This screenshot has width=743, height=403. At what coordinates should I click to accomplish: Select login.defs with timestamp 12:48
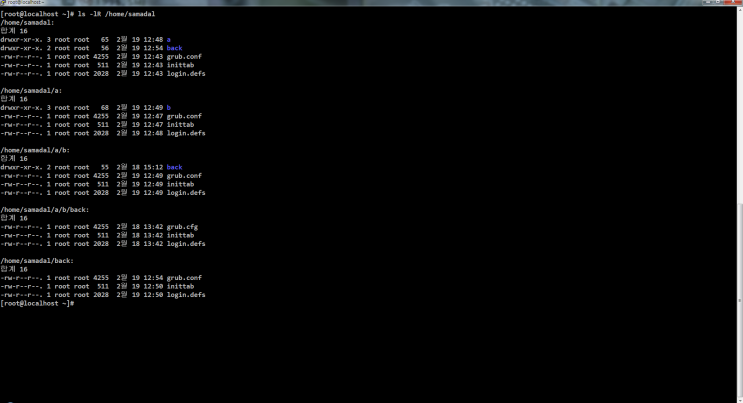[x=186, y=134]
